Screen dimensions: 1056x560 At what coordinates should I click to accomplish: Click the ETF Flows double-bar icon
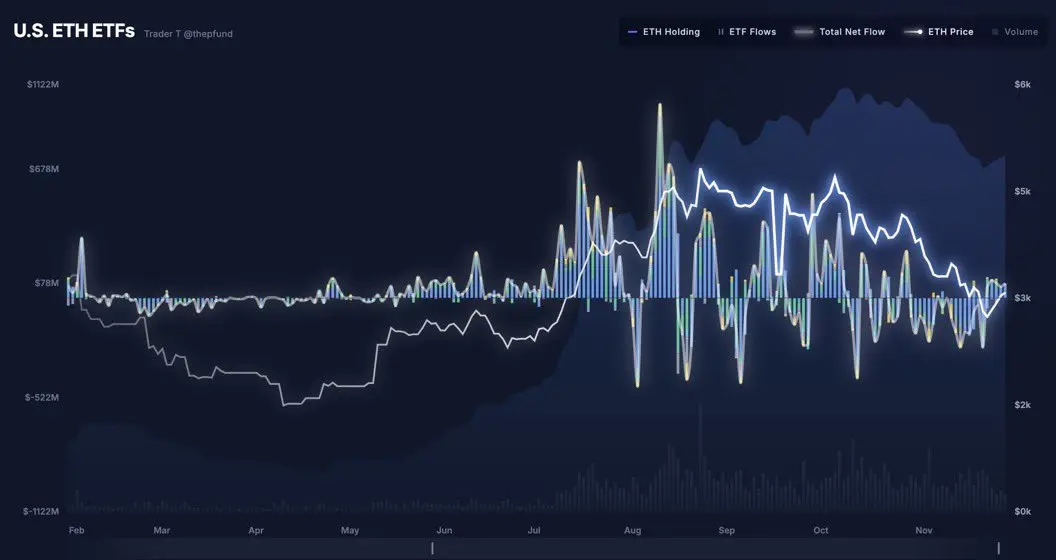tap(721, 32)
